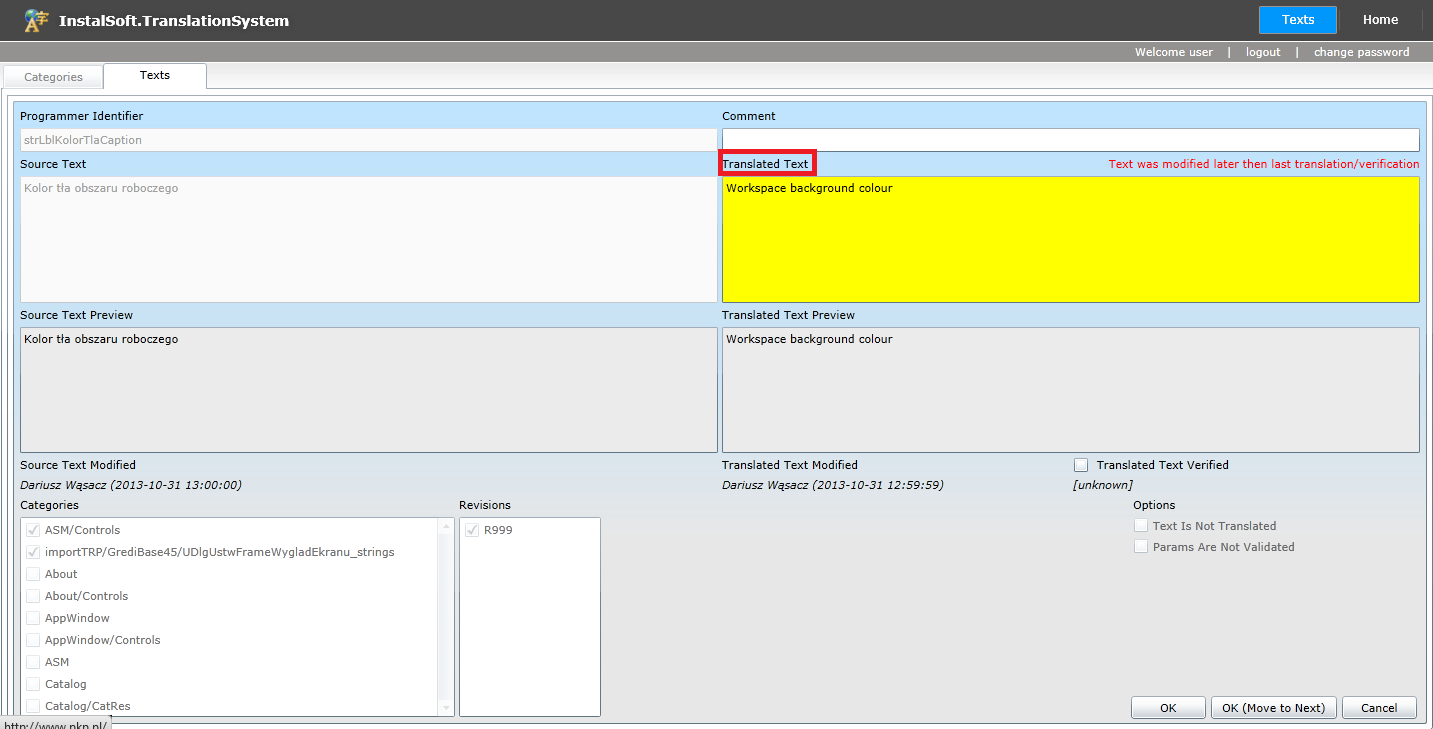
Task: Click the InstalSoft TranslationSystem logo icon
Action: point(36,20)
